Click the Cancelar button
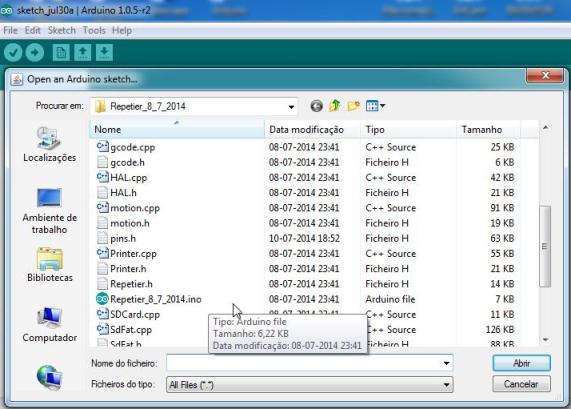This screenshot has height=409, width=571. 521,384
